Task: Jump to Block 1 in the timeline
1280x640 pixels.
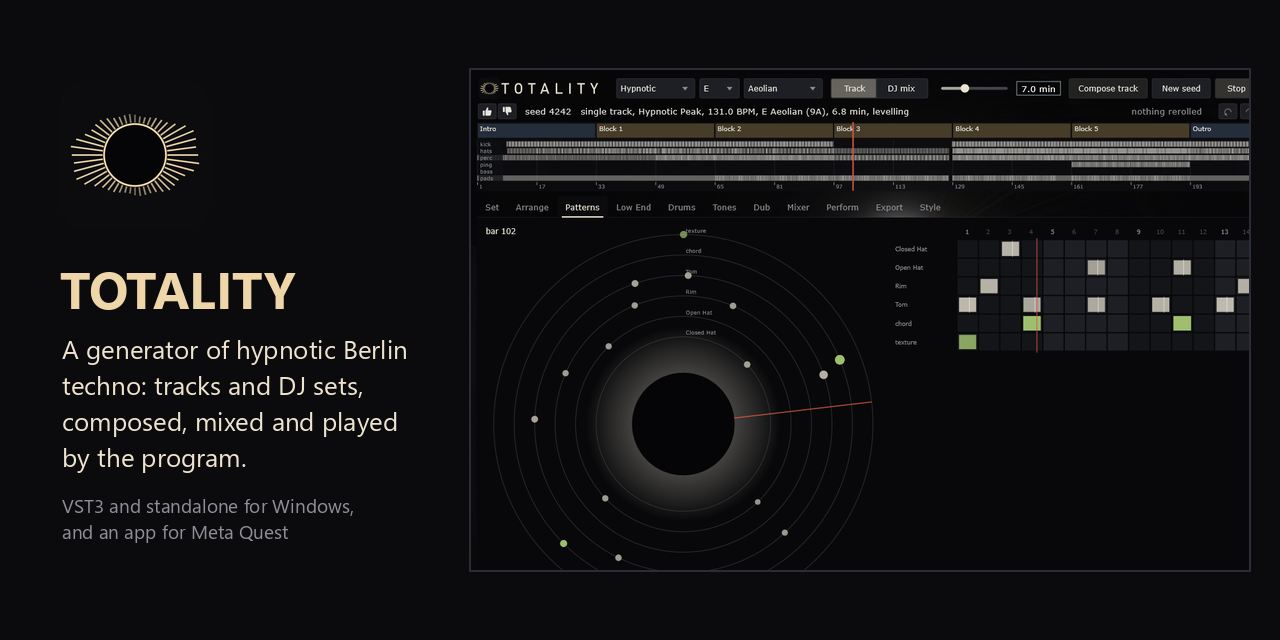Action: pyautogui.click(x=655, y=130)
